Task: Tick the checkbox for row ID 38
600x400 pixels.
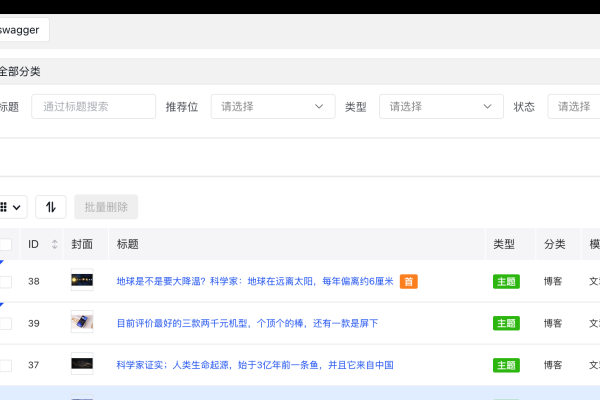Action: [x=5, y=282]
